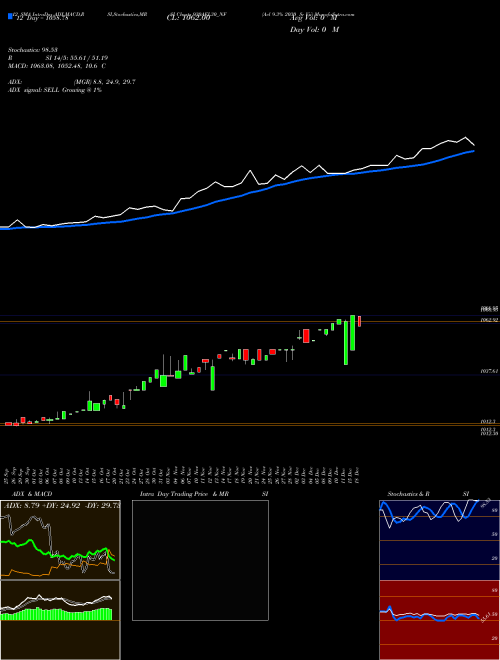Click the 1062.92 price axis label
The image size is (500, 660).
489,320
